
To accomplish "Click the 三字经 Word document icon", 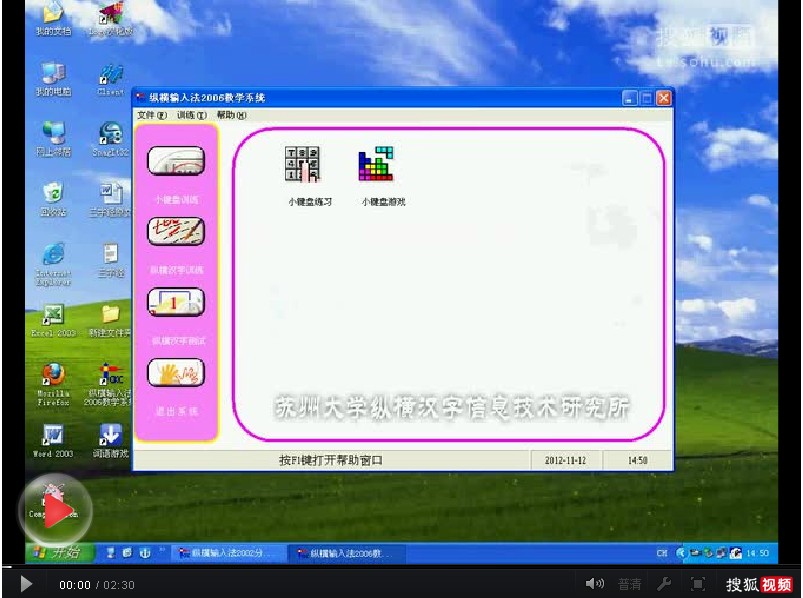I will click(111, 200).
